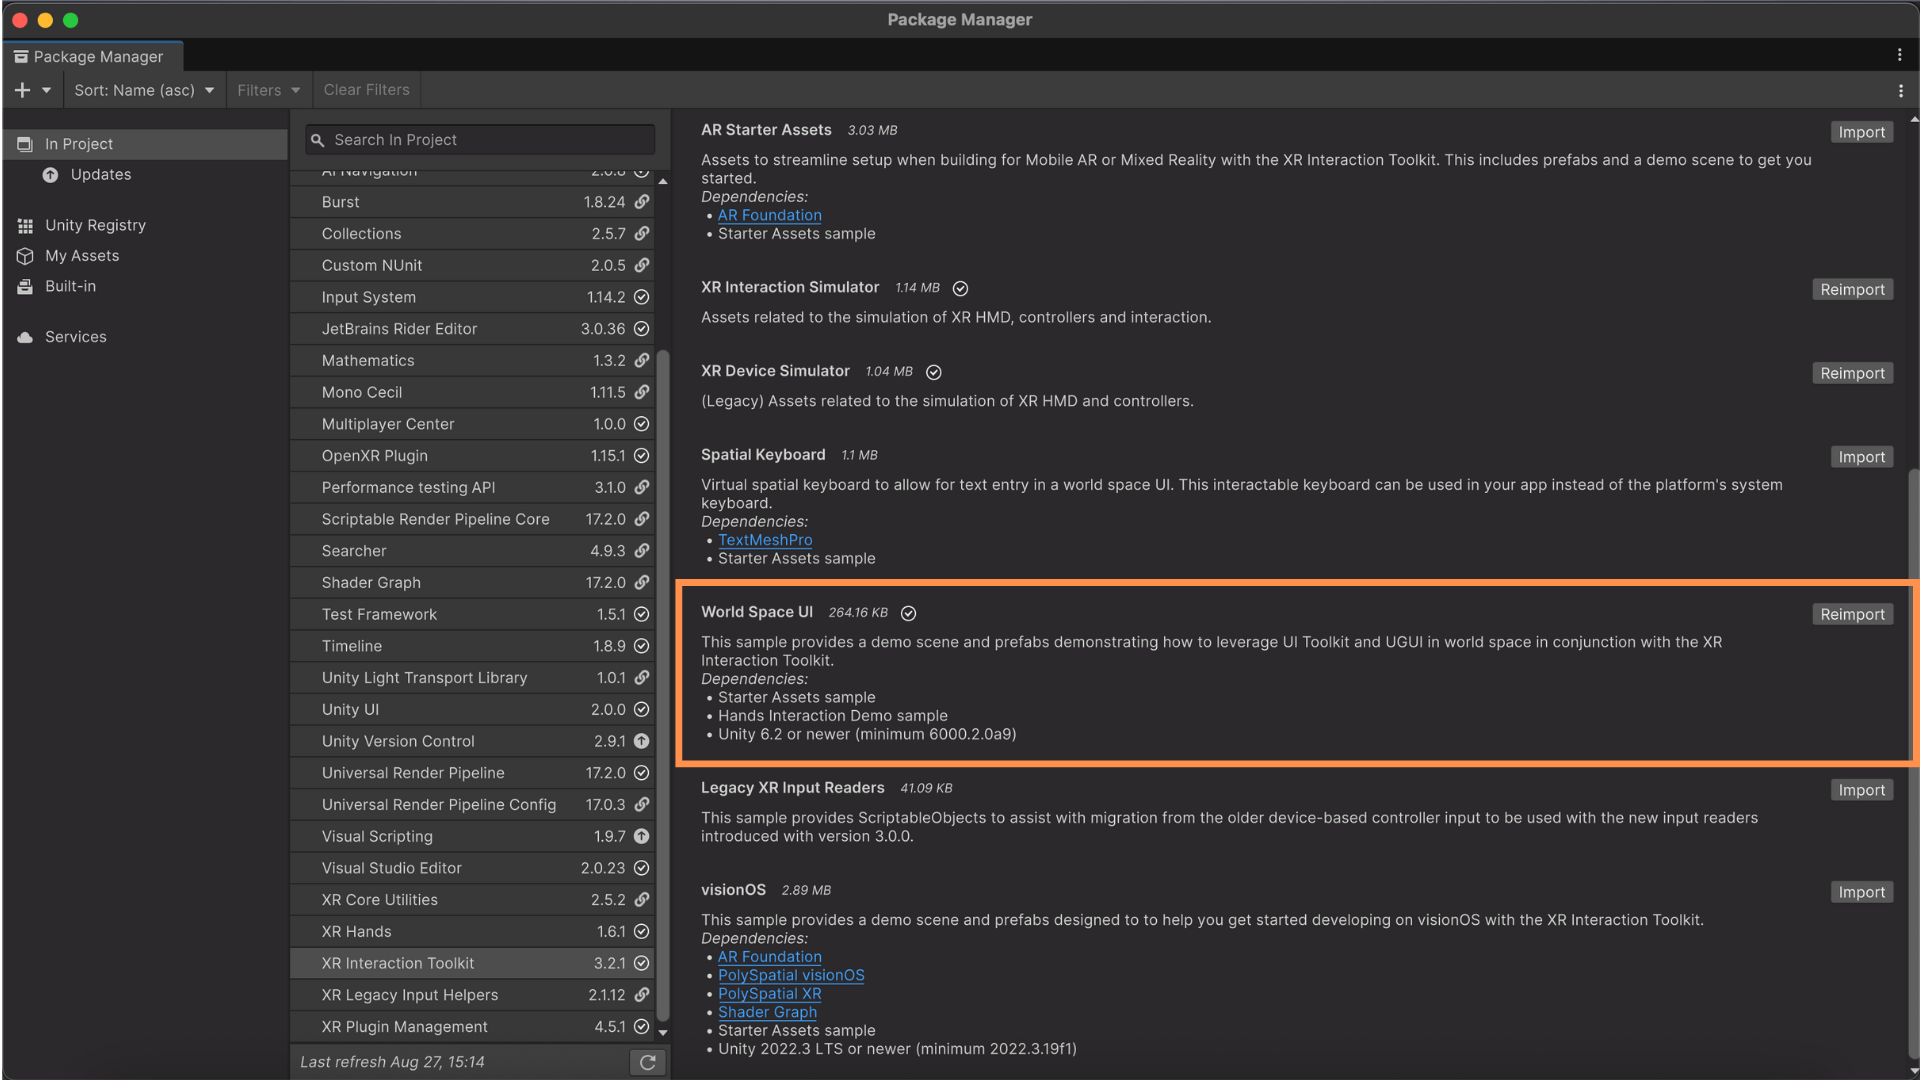Open Services in the sidebar
The width and height of the screenshot is (1920, 1080).
pos(75,337)
